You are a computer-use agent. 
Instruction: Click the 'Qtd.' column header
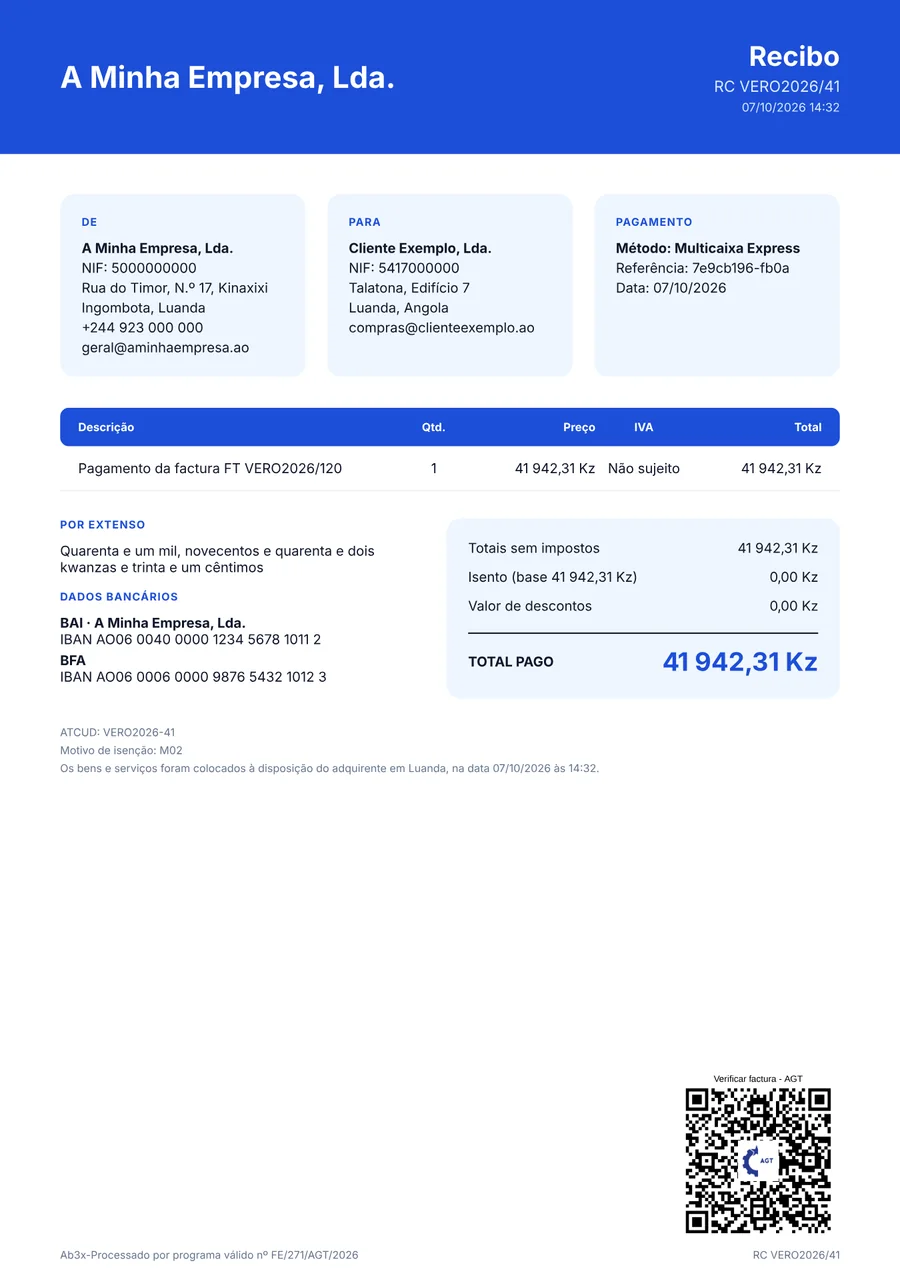click(x=433, y=427)
